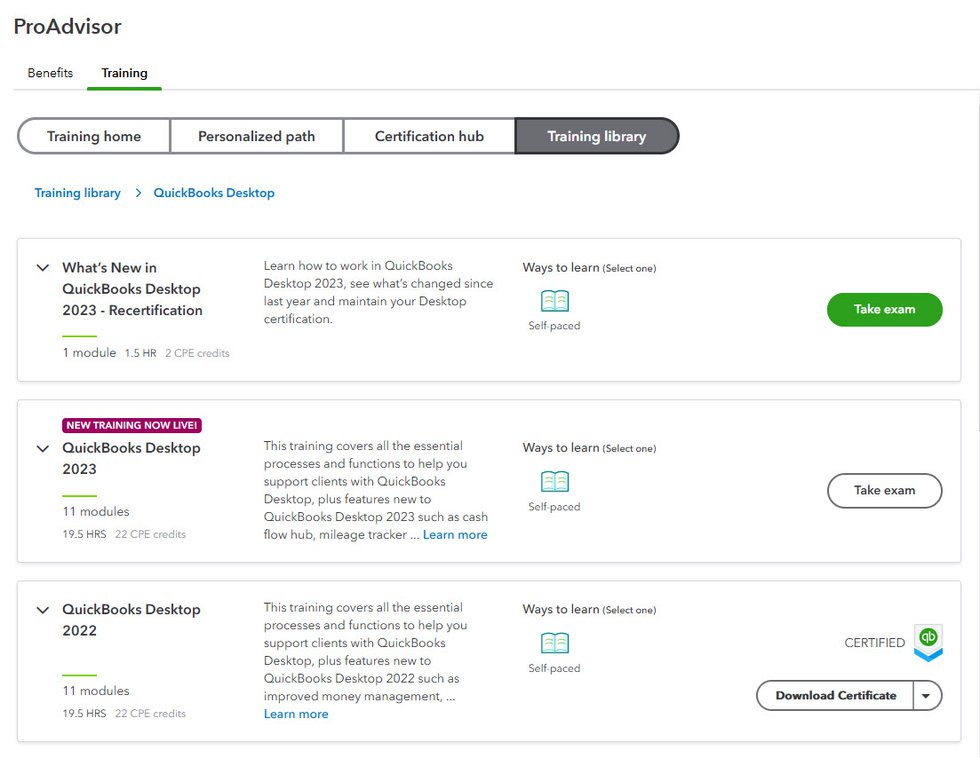Collapse the QuickBooks Desktop 2022 course row

[43, 610]
